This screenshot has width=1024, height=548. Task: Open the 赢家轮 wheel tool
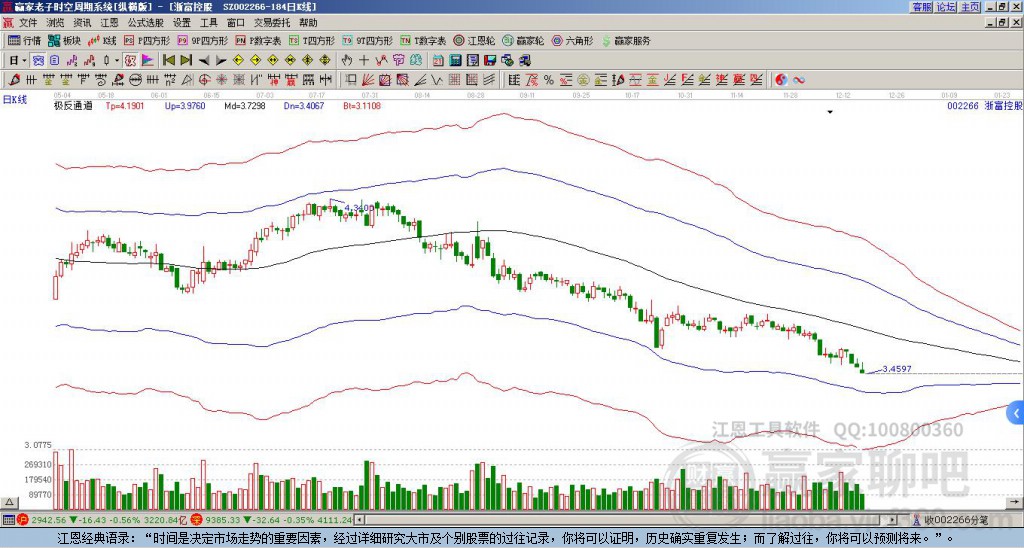pos(524,40)
